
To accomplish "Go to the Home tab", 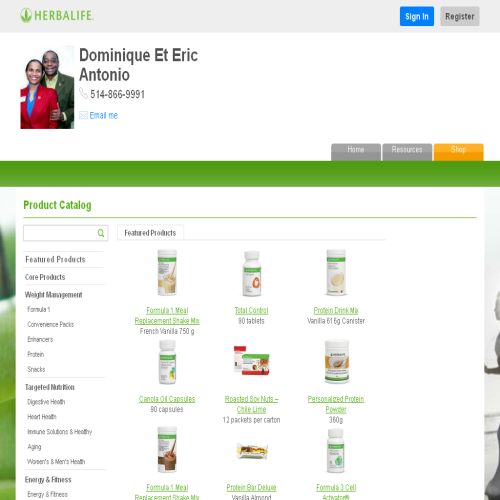I will coord(356,152).
